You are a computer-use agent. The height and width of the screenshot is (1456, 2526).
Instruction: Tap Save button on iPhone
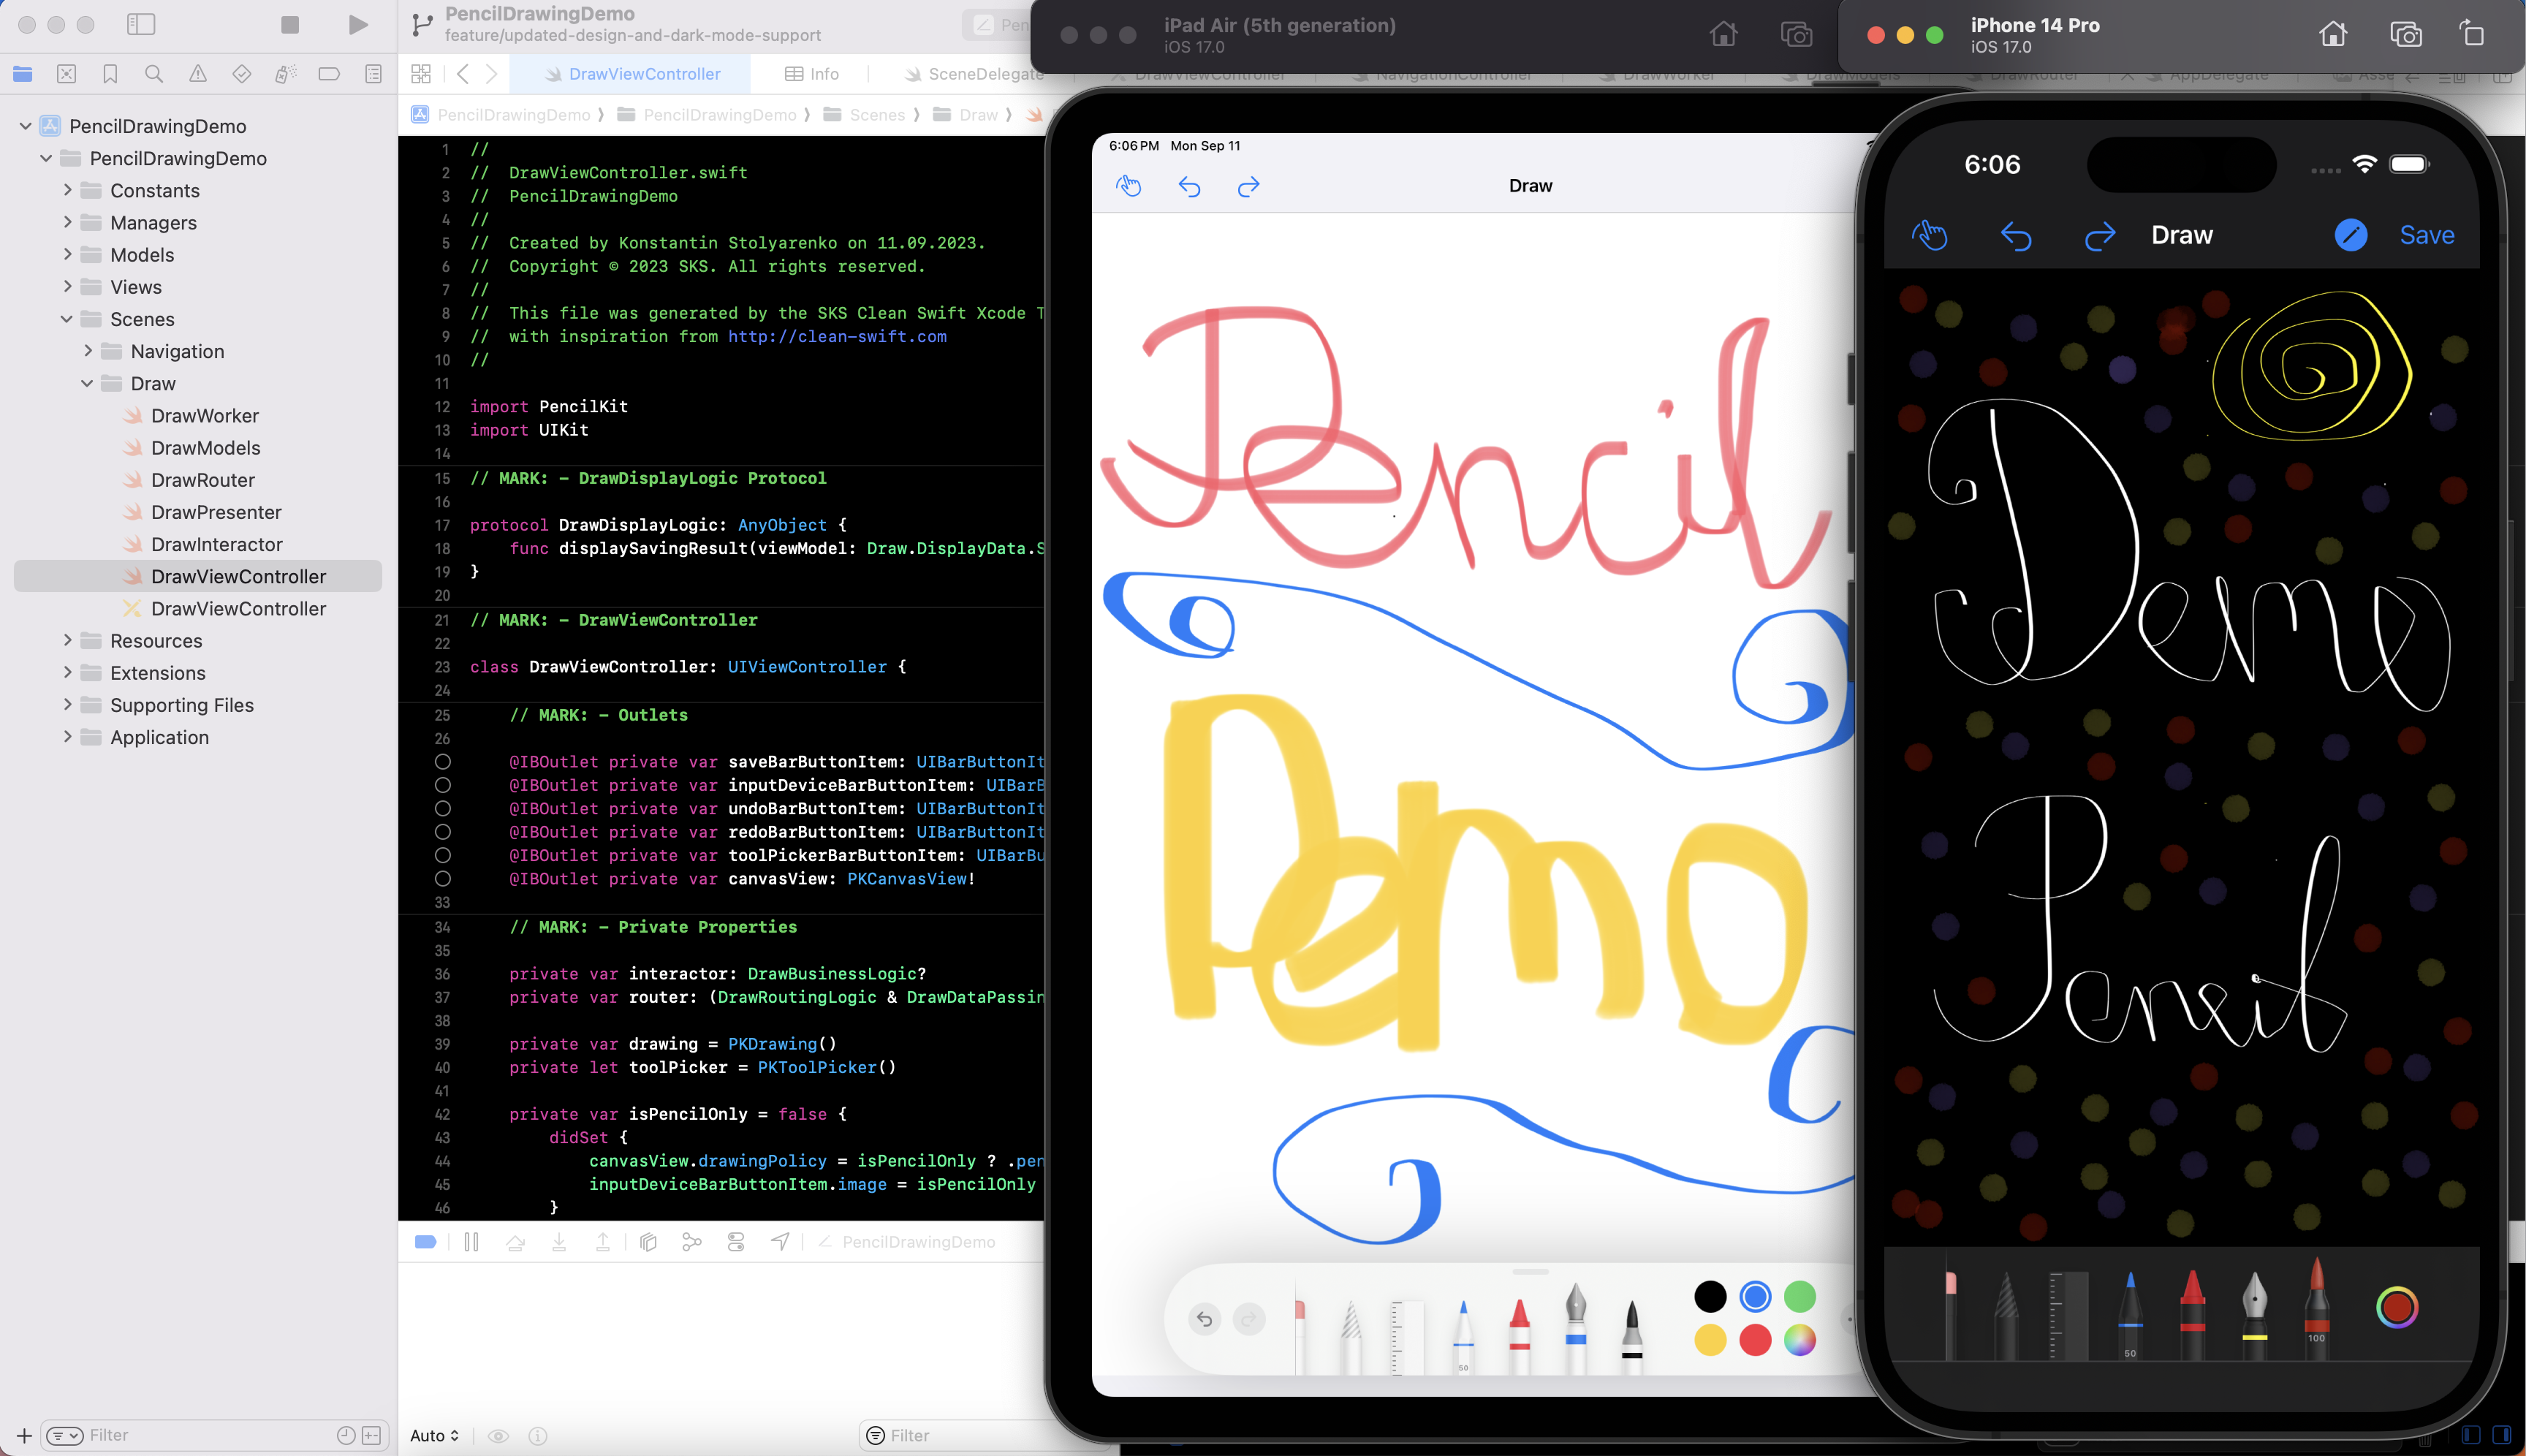[2426, 236]
